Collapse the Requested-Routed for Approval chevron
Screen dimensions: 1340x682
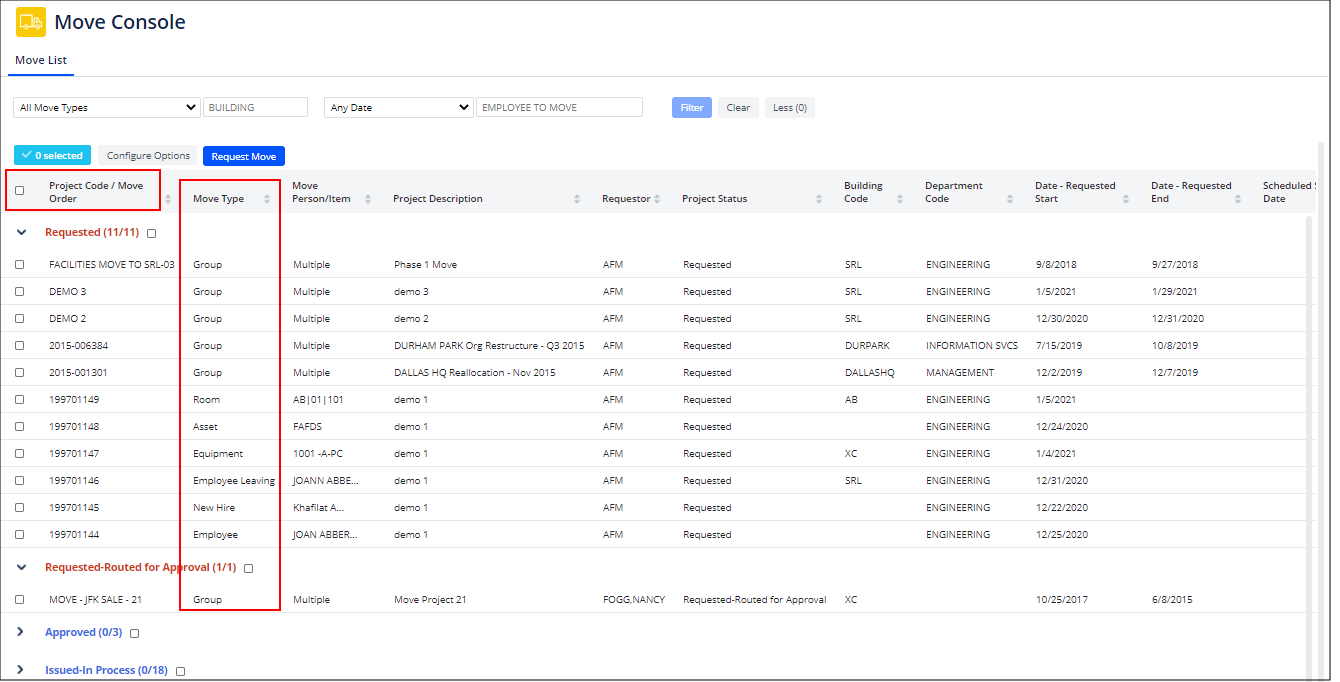(x=22, y=567)
